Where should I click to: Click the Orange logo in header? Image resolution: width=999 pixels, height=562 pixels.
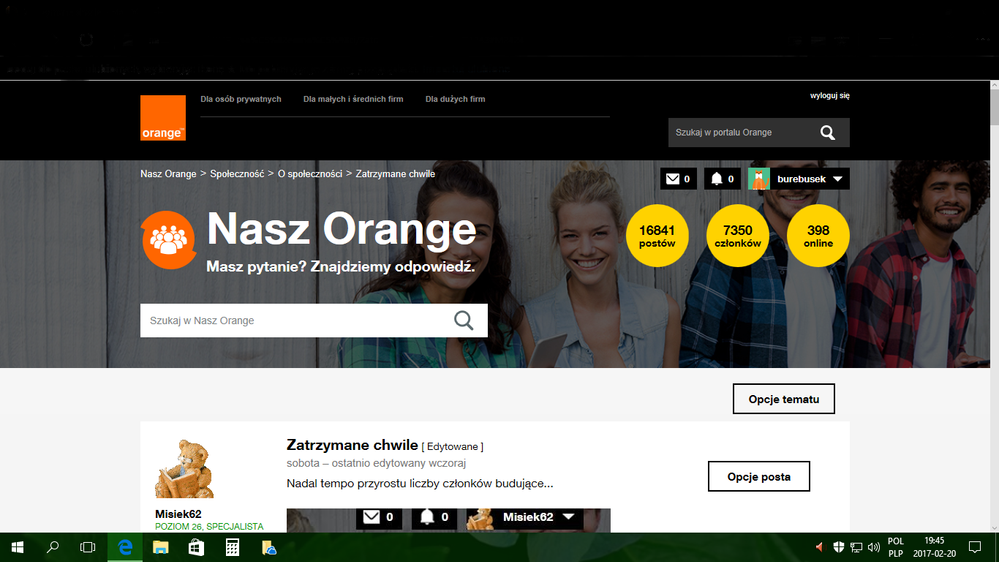pyautogui.click(x=163, y=118)
